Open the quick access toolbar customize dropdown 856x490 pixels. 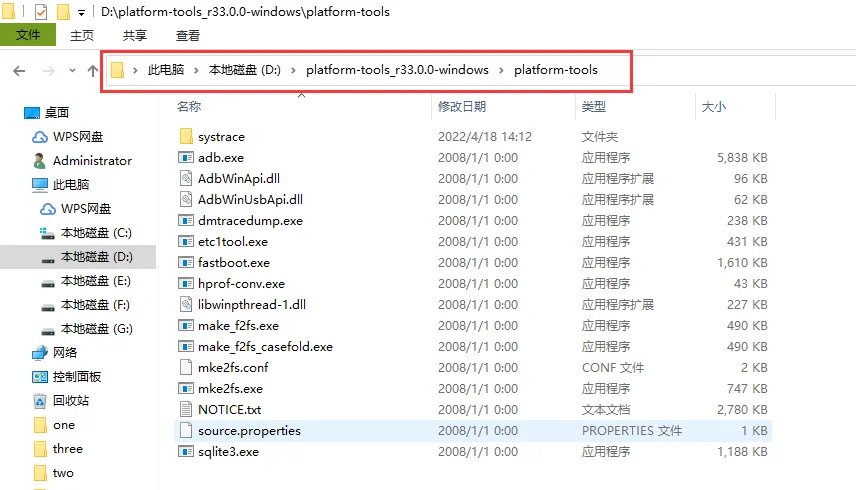coord(81,12)
